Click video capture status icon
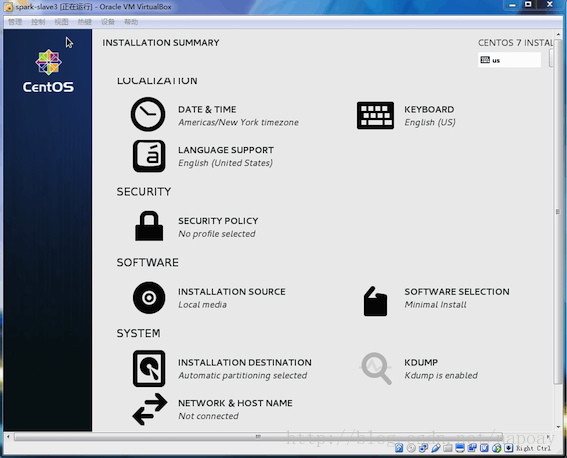This screenshot has height=458, width=567. pyautogui.click(x=472, y=448)
